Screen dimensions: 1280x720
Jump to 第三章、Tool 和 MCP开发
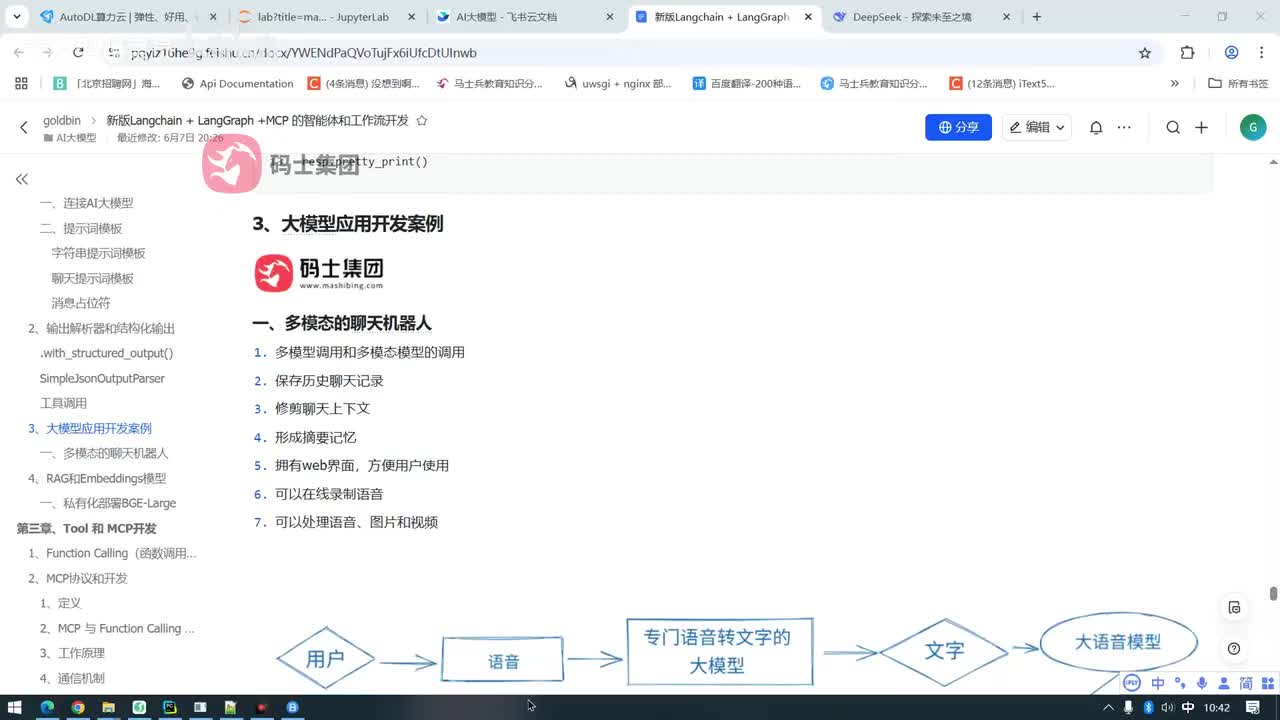point(86,528)
